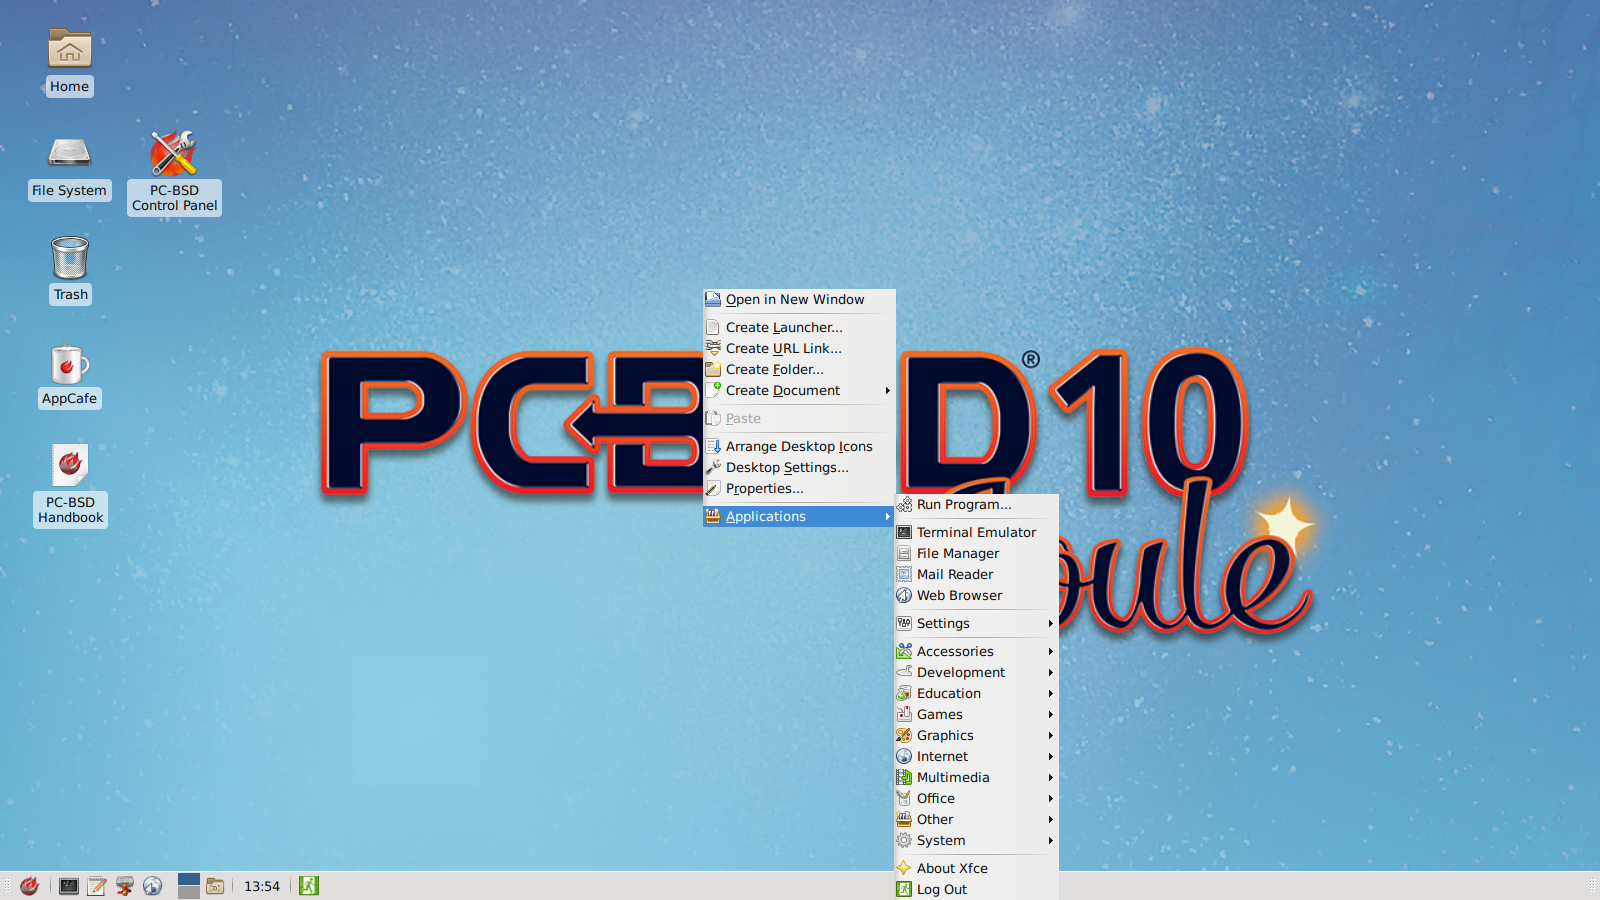Launch Web Browser from Applications submenu
1600x900 pixels.
pos(976,595)
